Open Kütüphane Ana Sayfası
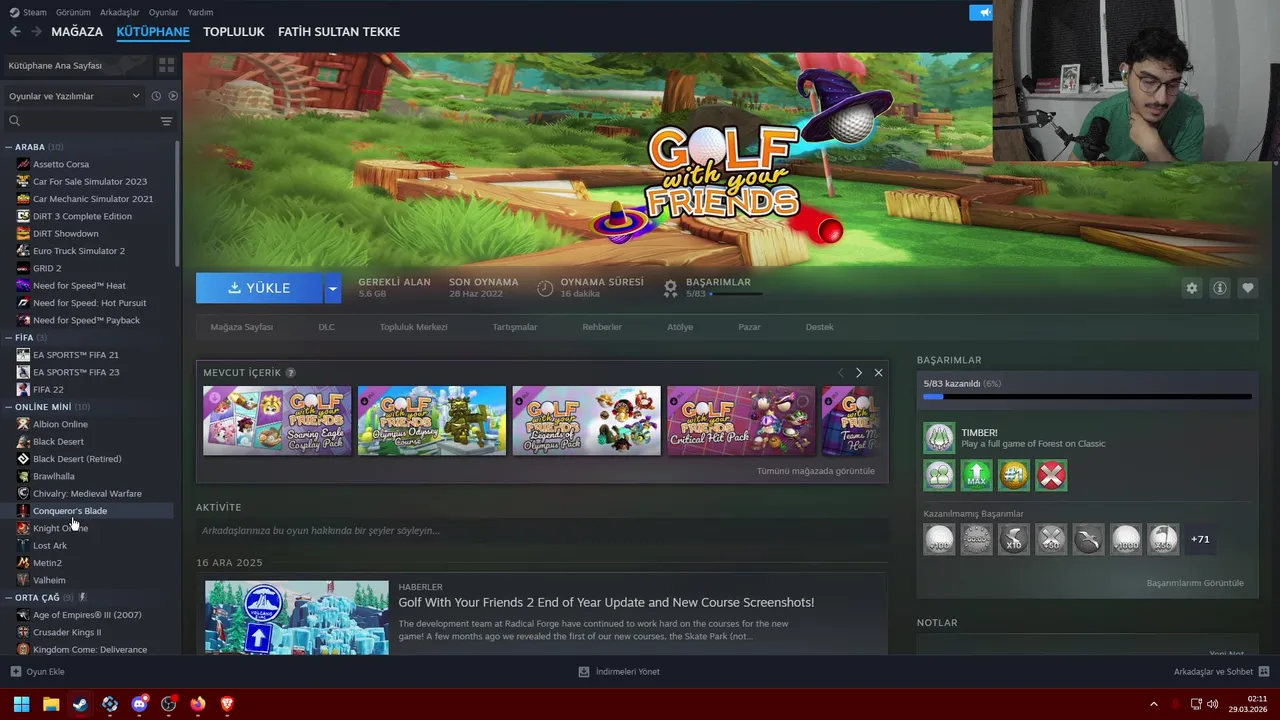The height and width of the screenshot is (720, 1280). click(55, 65)
